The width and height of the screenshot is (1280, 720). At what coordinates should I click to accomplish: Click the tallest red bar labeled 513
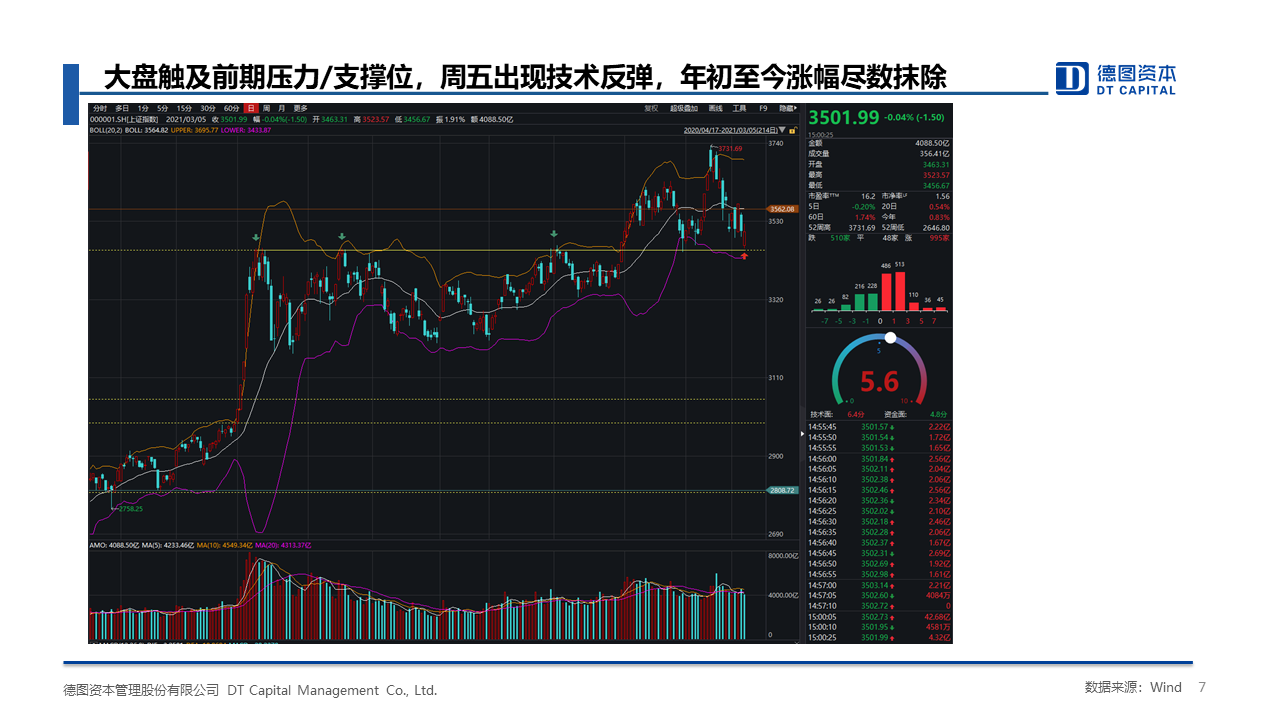(x=899, y=291)
